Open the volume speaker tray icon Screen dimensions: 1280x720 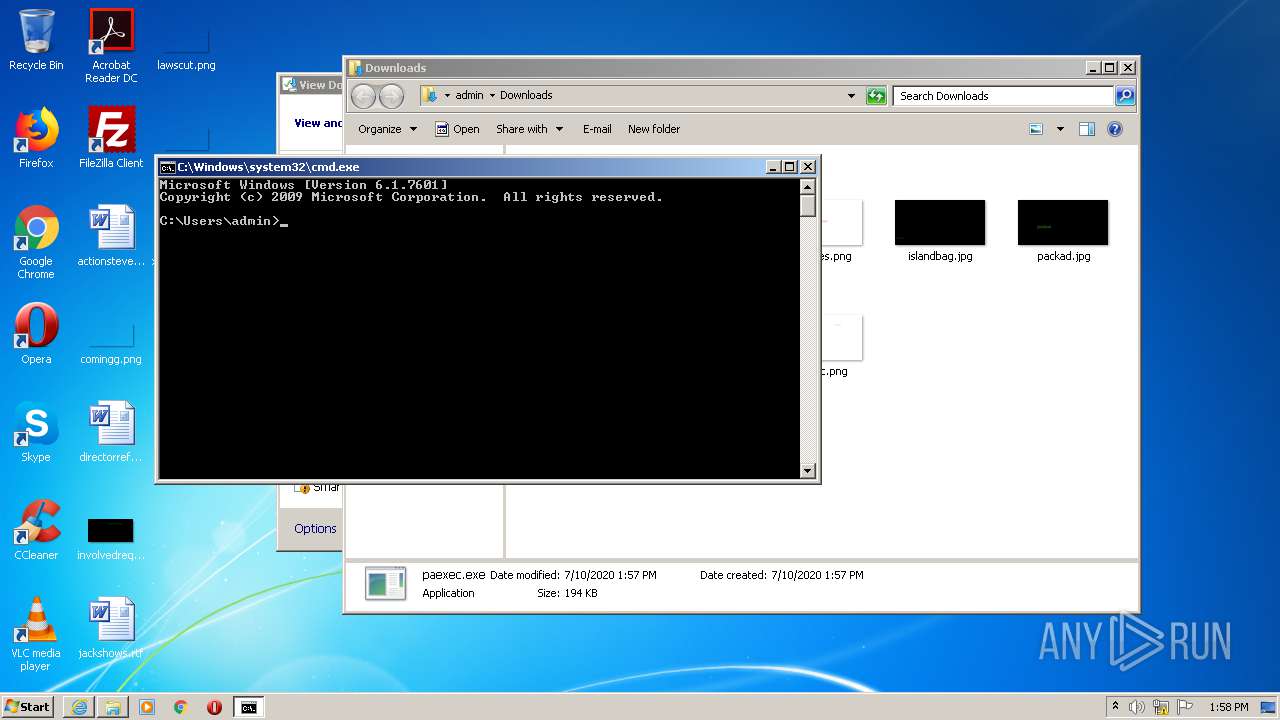click(1137, 707)
